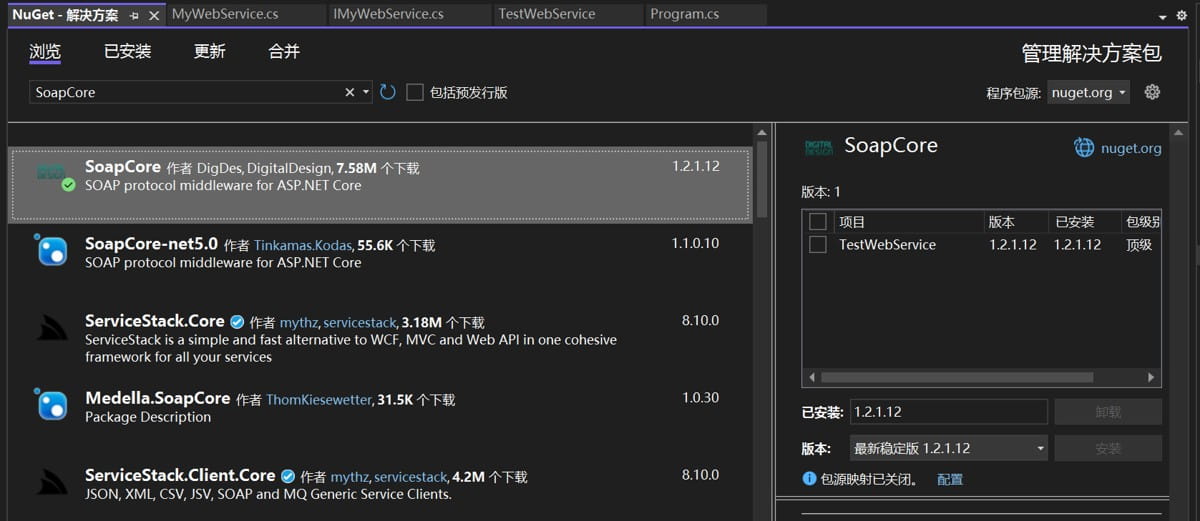Open the 程序包源 nuget.org dropdown

click(x=1088, y=92)
